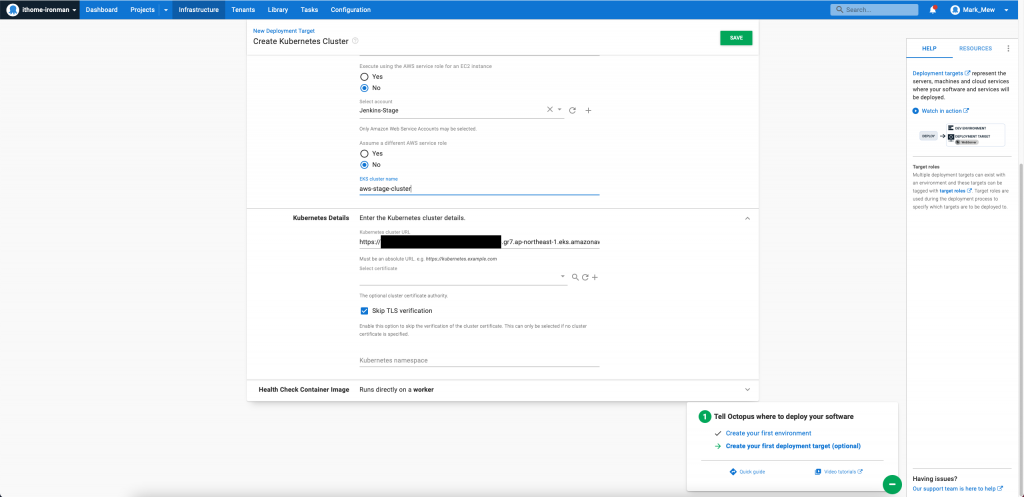This screenshot has width=1024, height=497.
Task: Open the Video tutorials link
Action: 843,472
